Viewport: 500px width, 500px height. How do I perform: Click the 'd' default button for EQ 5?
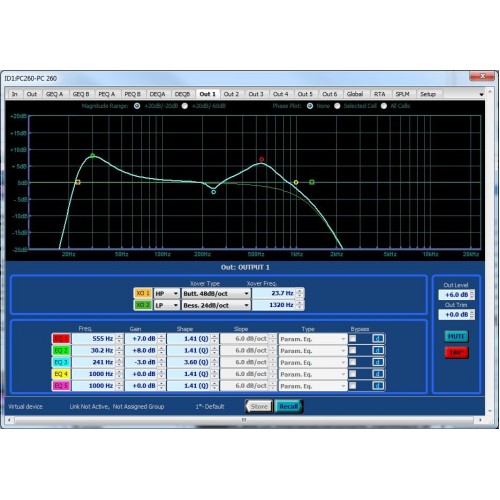point(378,386)
